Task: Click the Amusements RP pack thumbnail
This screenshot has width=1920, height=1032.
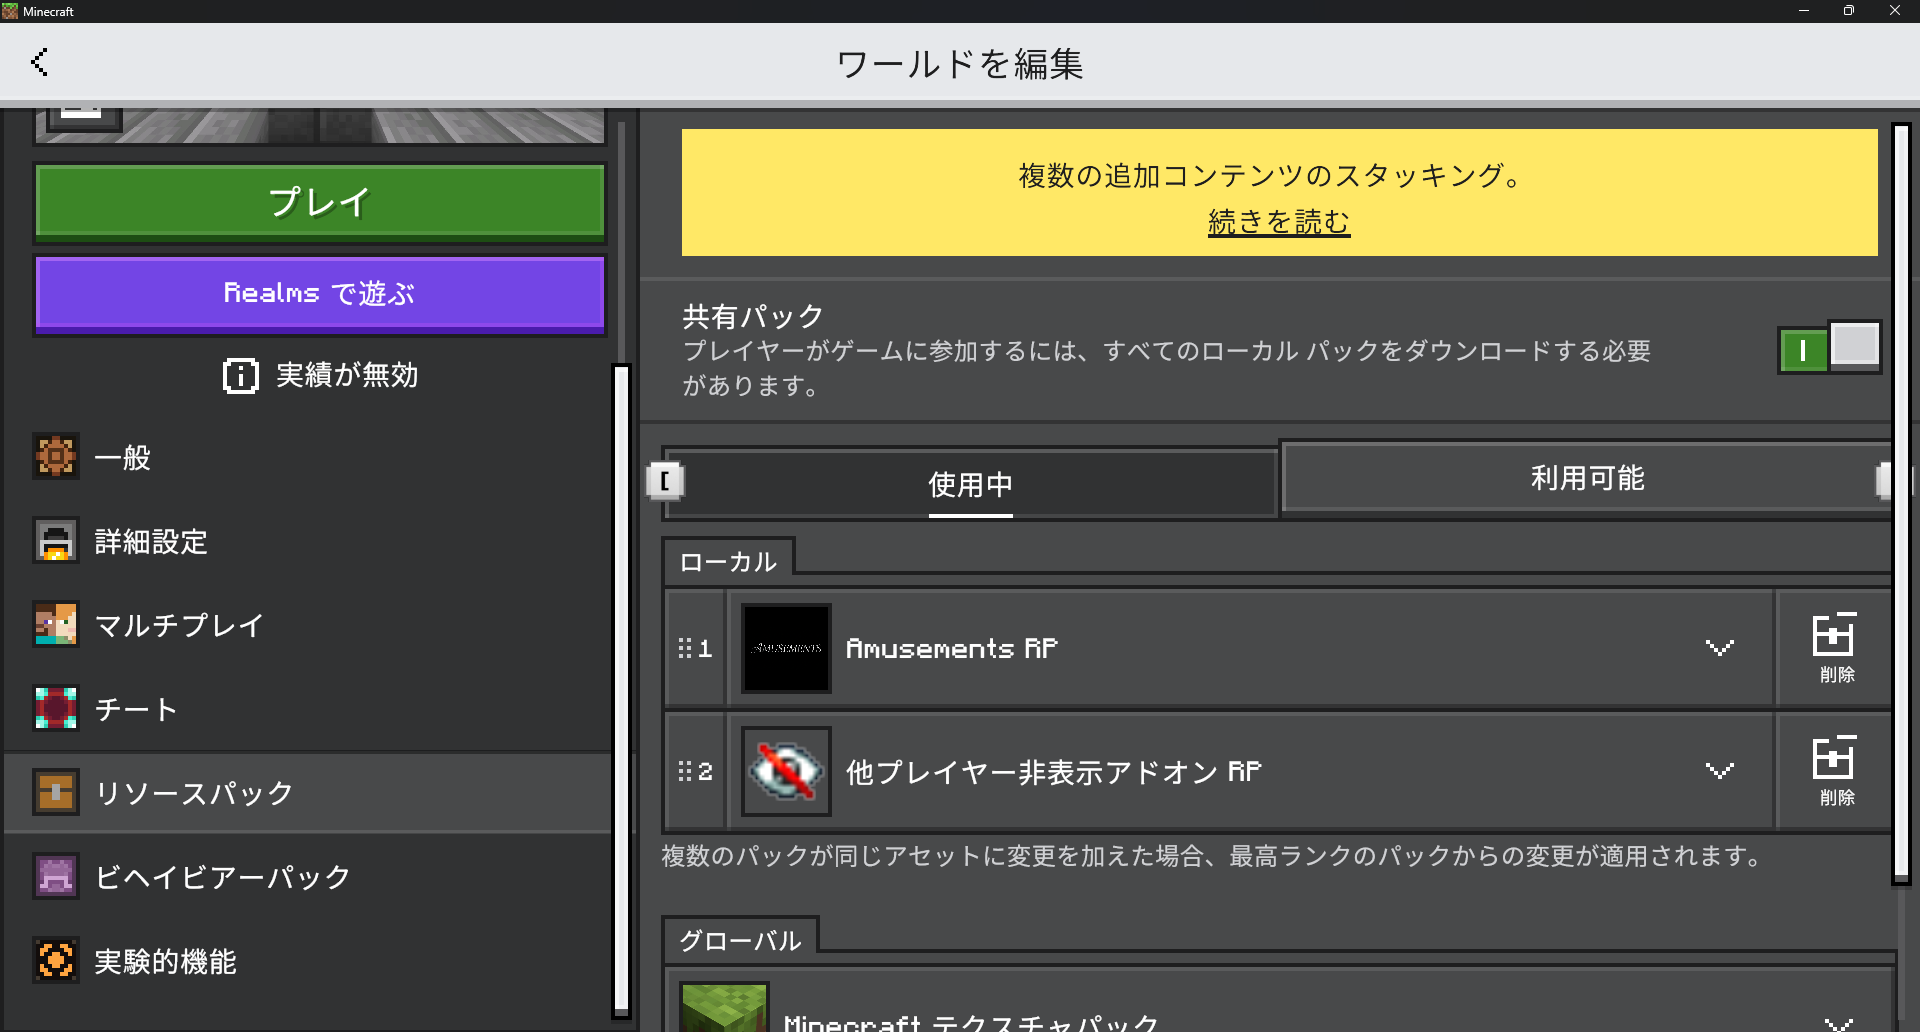Action: point(786,648)
